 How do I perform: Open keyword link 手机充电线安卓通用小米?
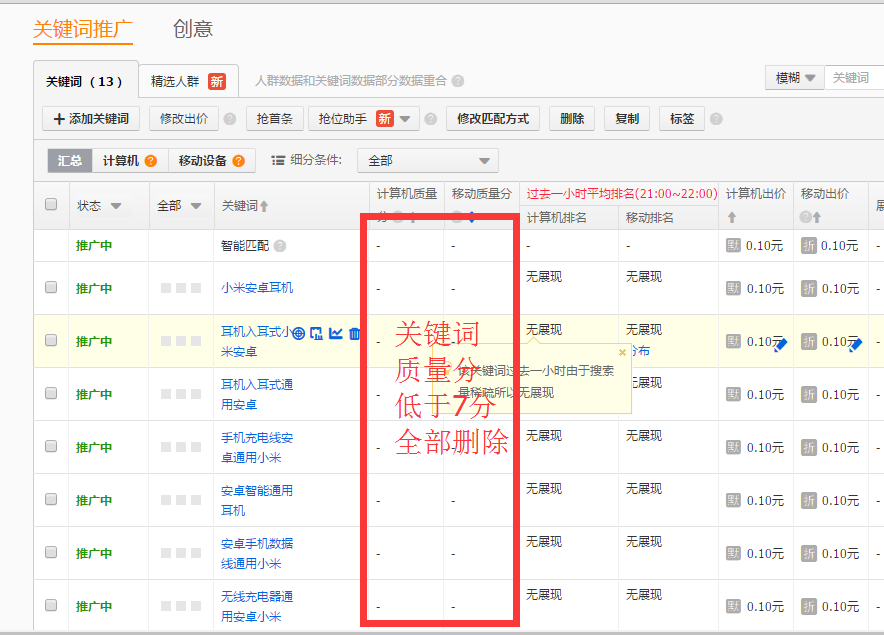click(x=257, y=447)
